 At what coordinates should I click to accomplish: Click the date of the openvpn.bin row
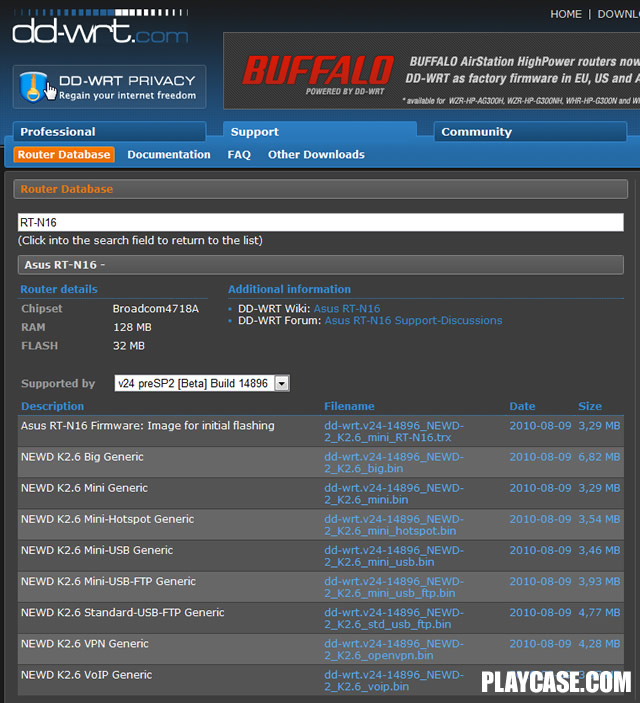[x=540, y=644]
